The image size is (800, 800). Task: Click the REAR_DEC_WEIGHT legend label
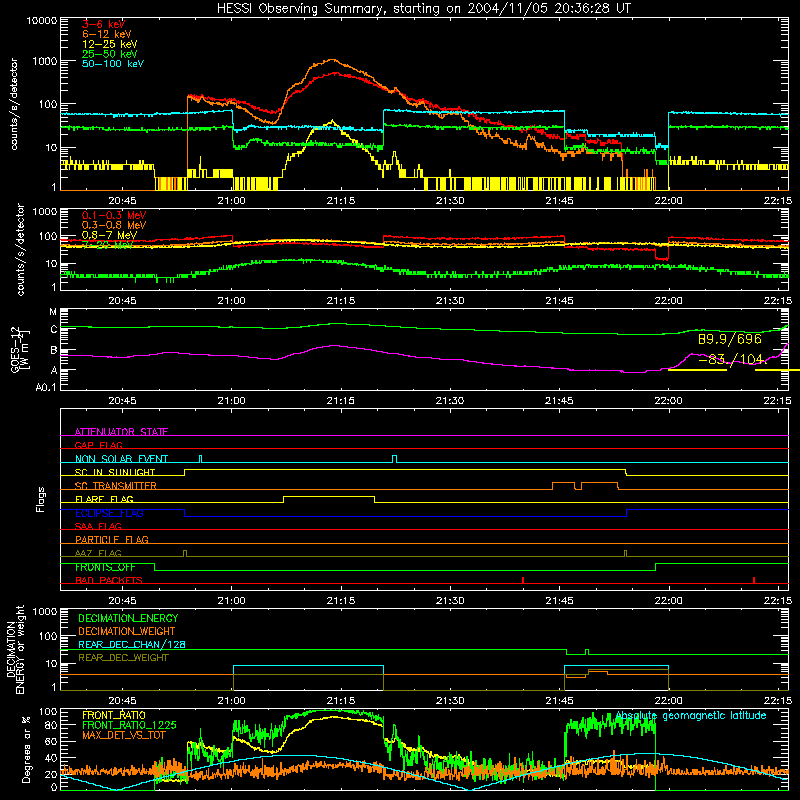[123, 658]
